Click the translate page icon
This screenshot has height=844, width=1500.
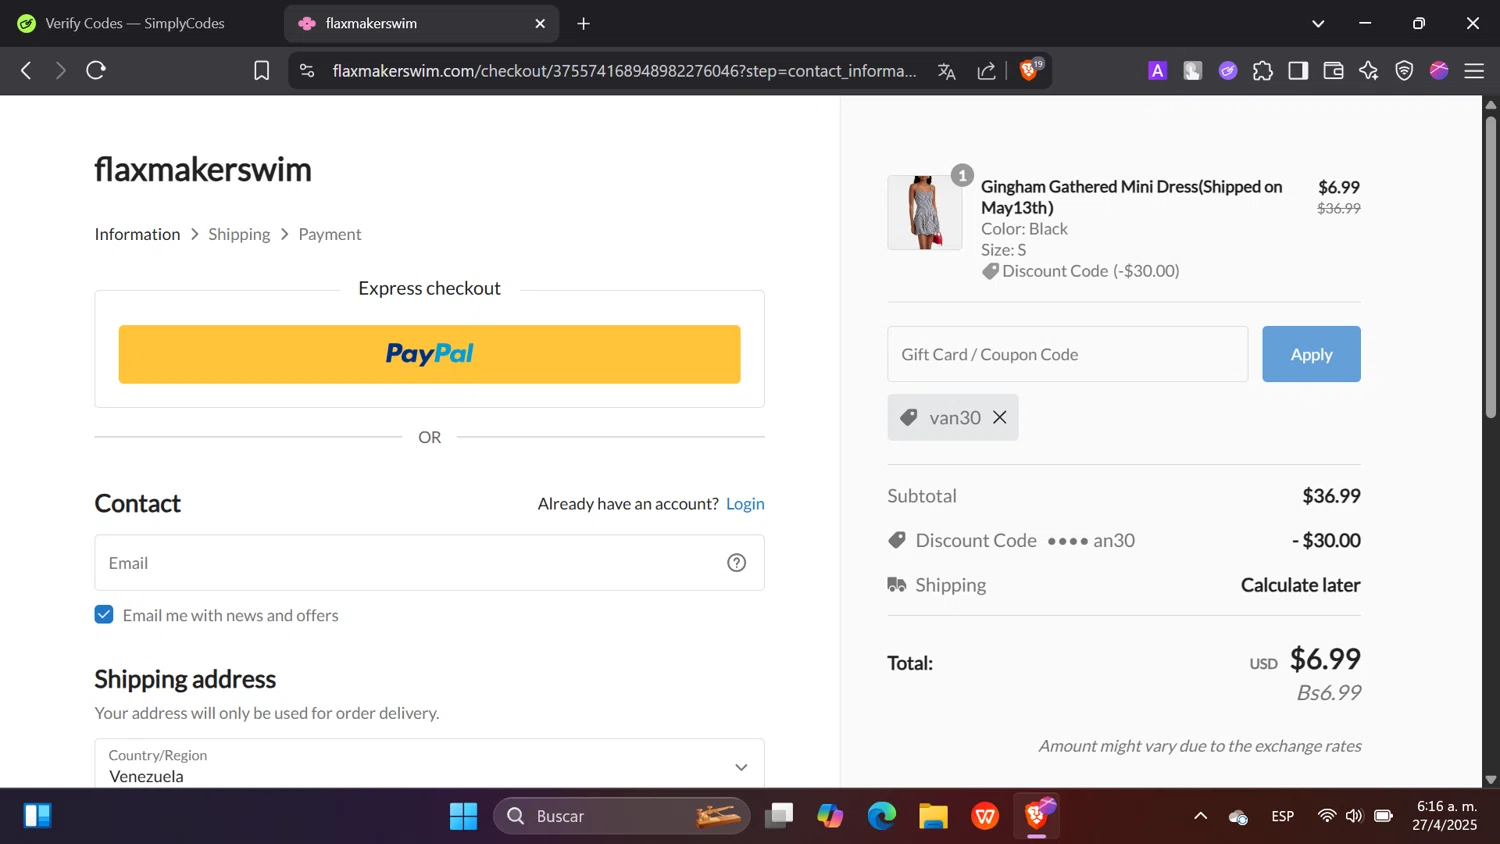click(946, 71)
